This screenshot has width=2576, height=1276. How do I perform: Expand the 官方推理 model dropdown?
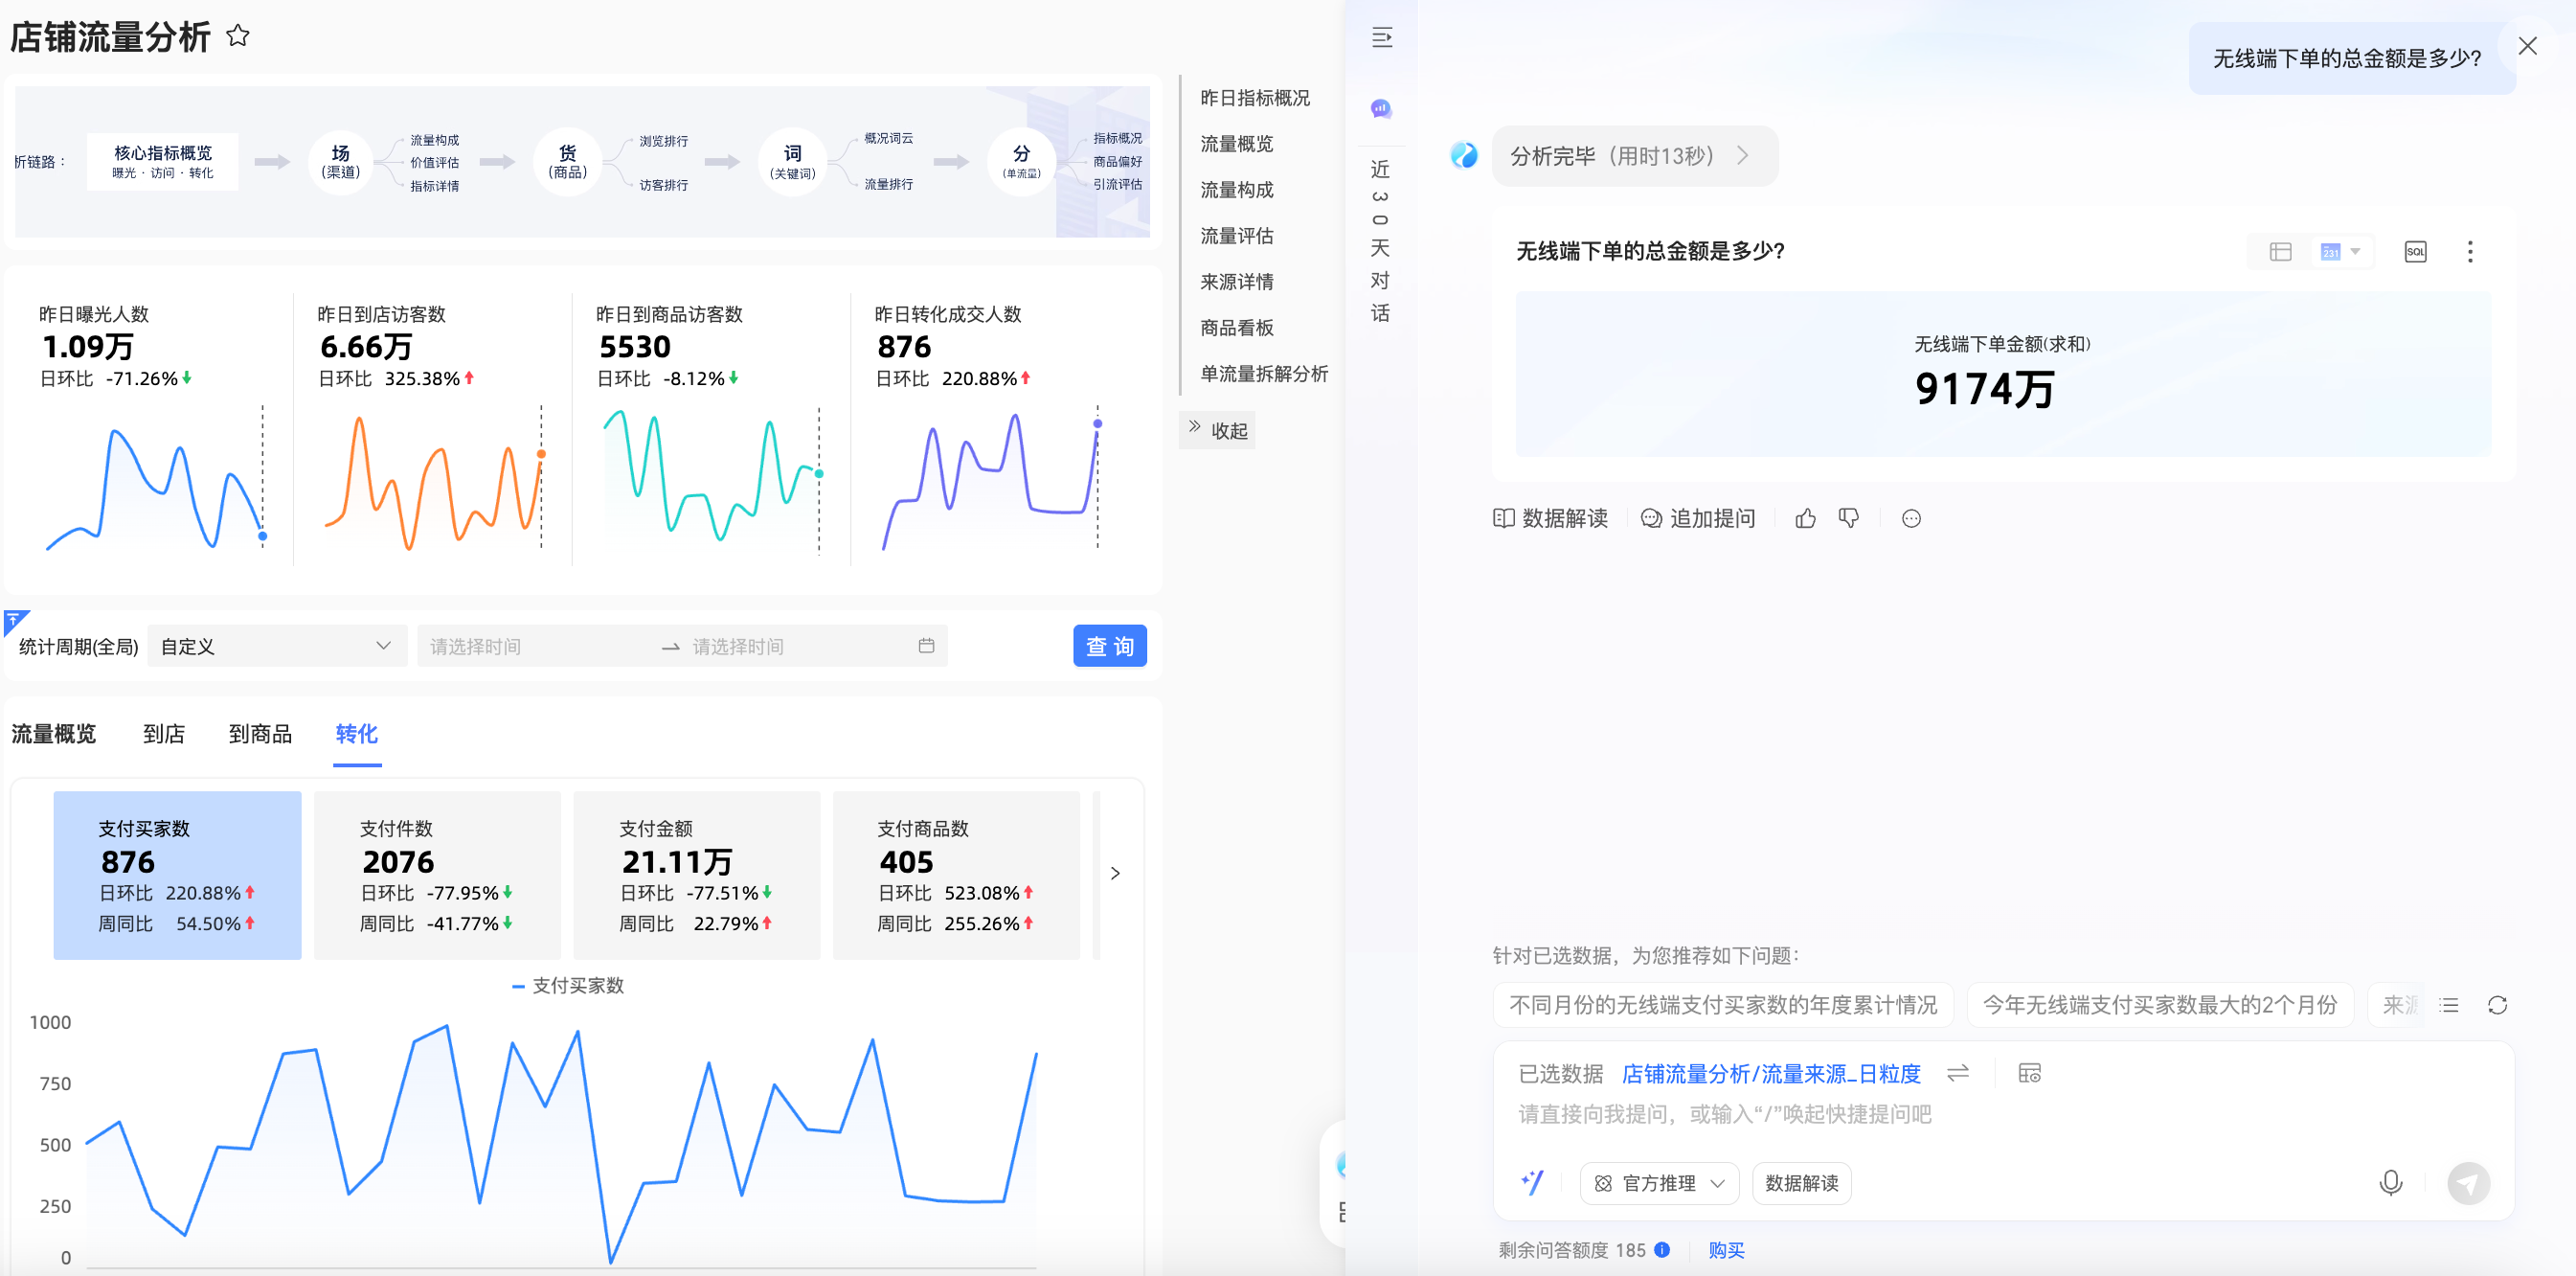pos(1659,1183)
